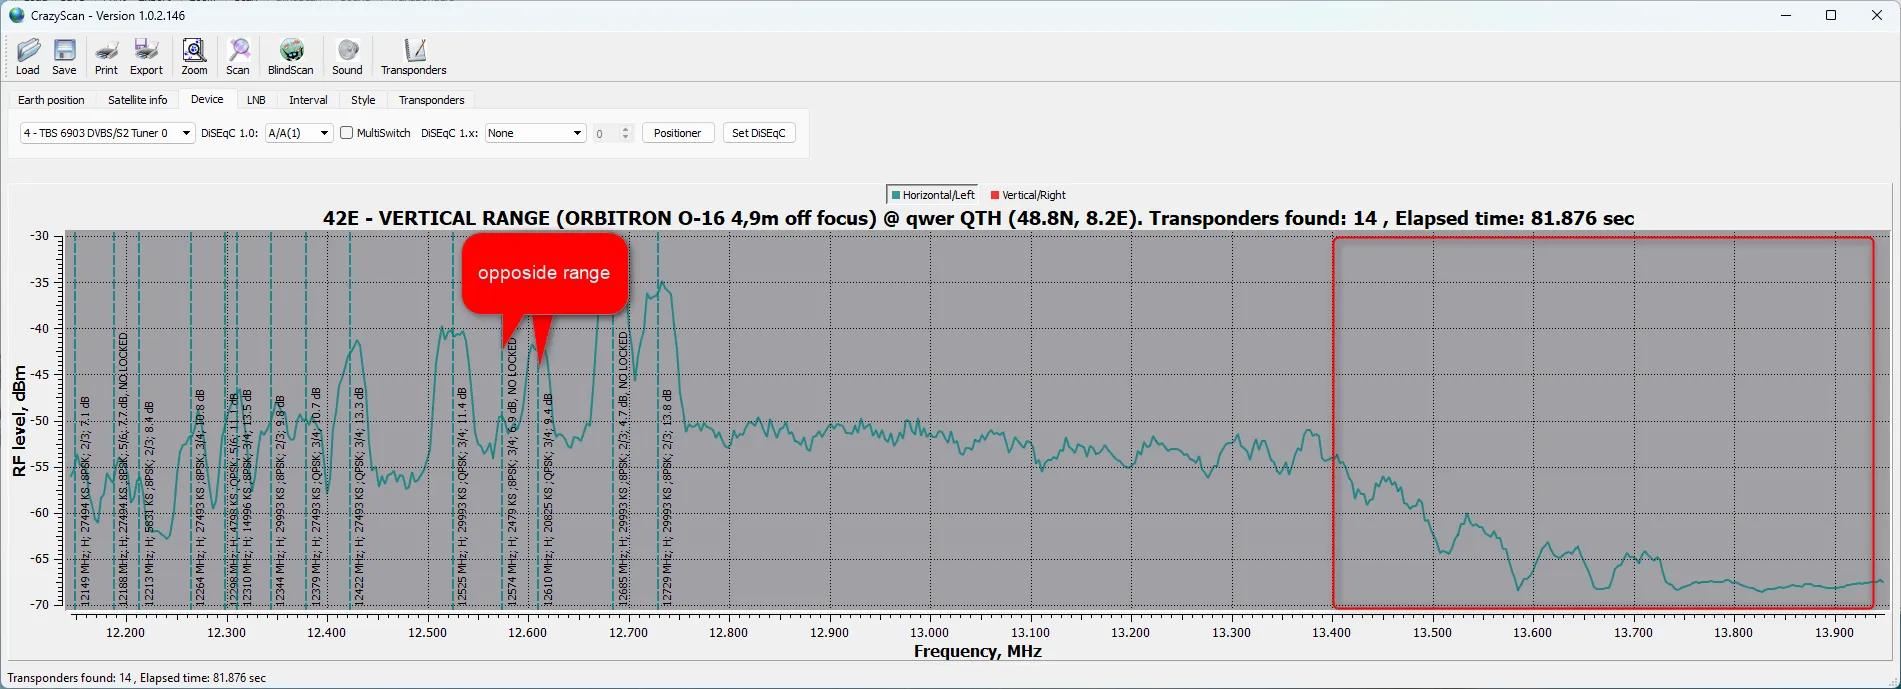Toggle Vertical/Right legend series
The height and width of the screenshot is (689, 1901).
[1028, 195]
